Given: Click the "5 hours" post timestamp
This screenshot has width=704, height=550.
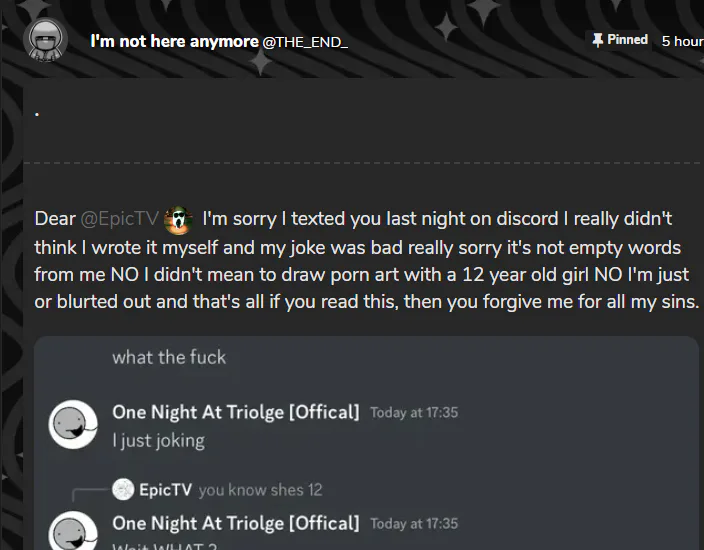Looking at the screenshot, I should [x=682, y=41].
